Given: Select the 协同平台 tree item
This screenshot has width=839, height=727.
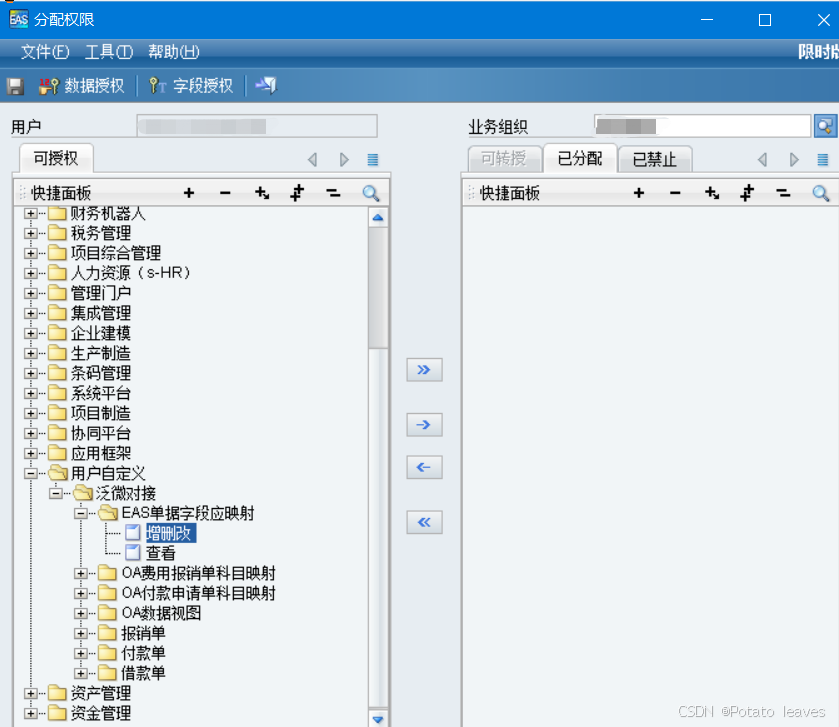Looking at the screenshot, I should coord(101,433).
